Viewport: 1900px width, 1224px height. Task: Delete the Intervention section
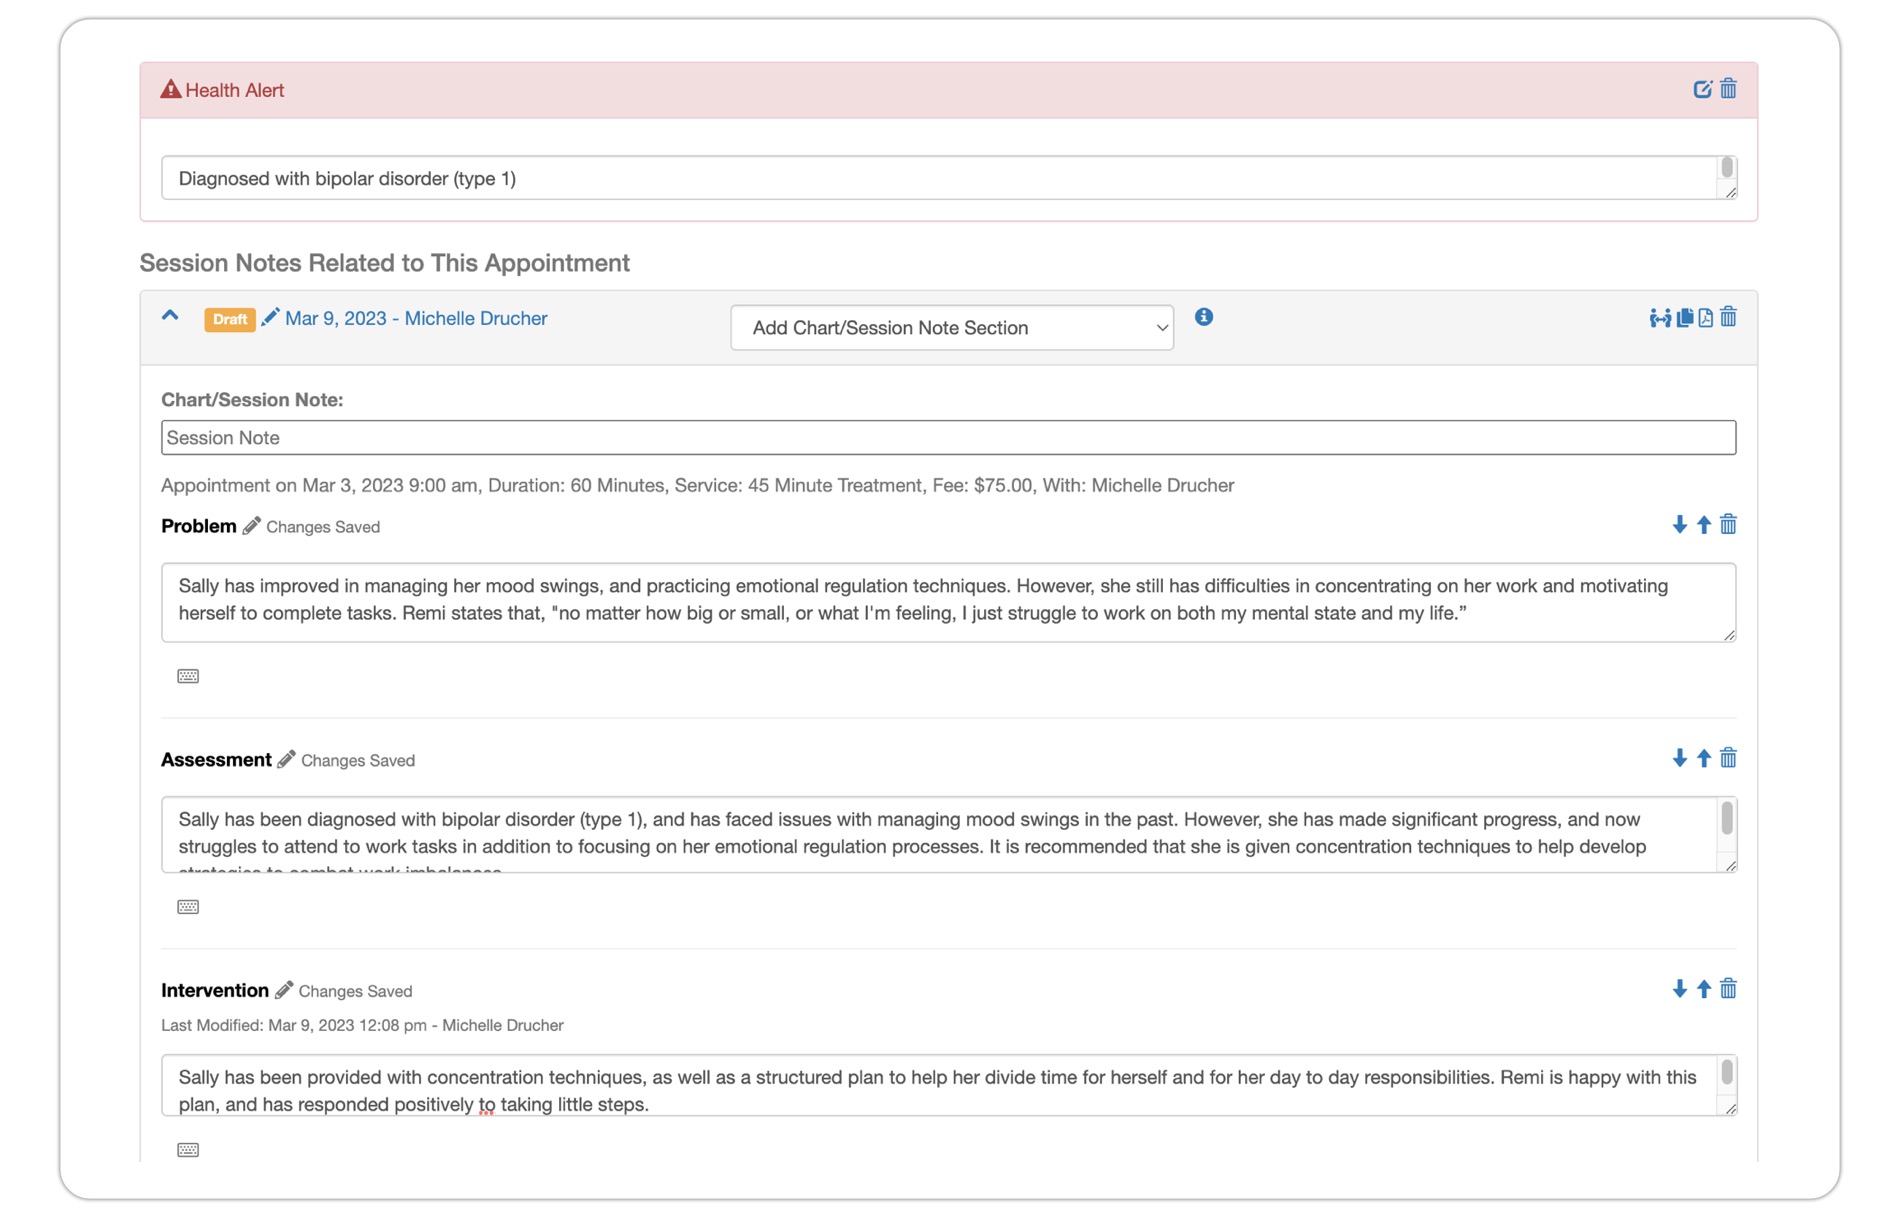tap(1728, 989)
